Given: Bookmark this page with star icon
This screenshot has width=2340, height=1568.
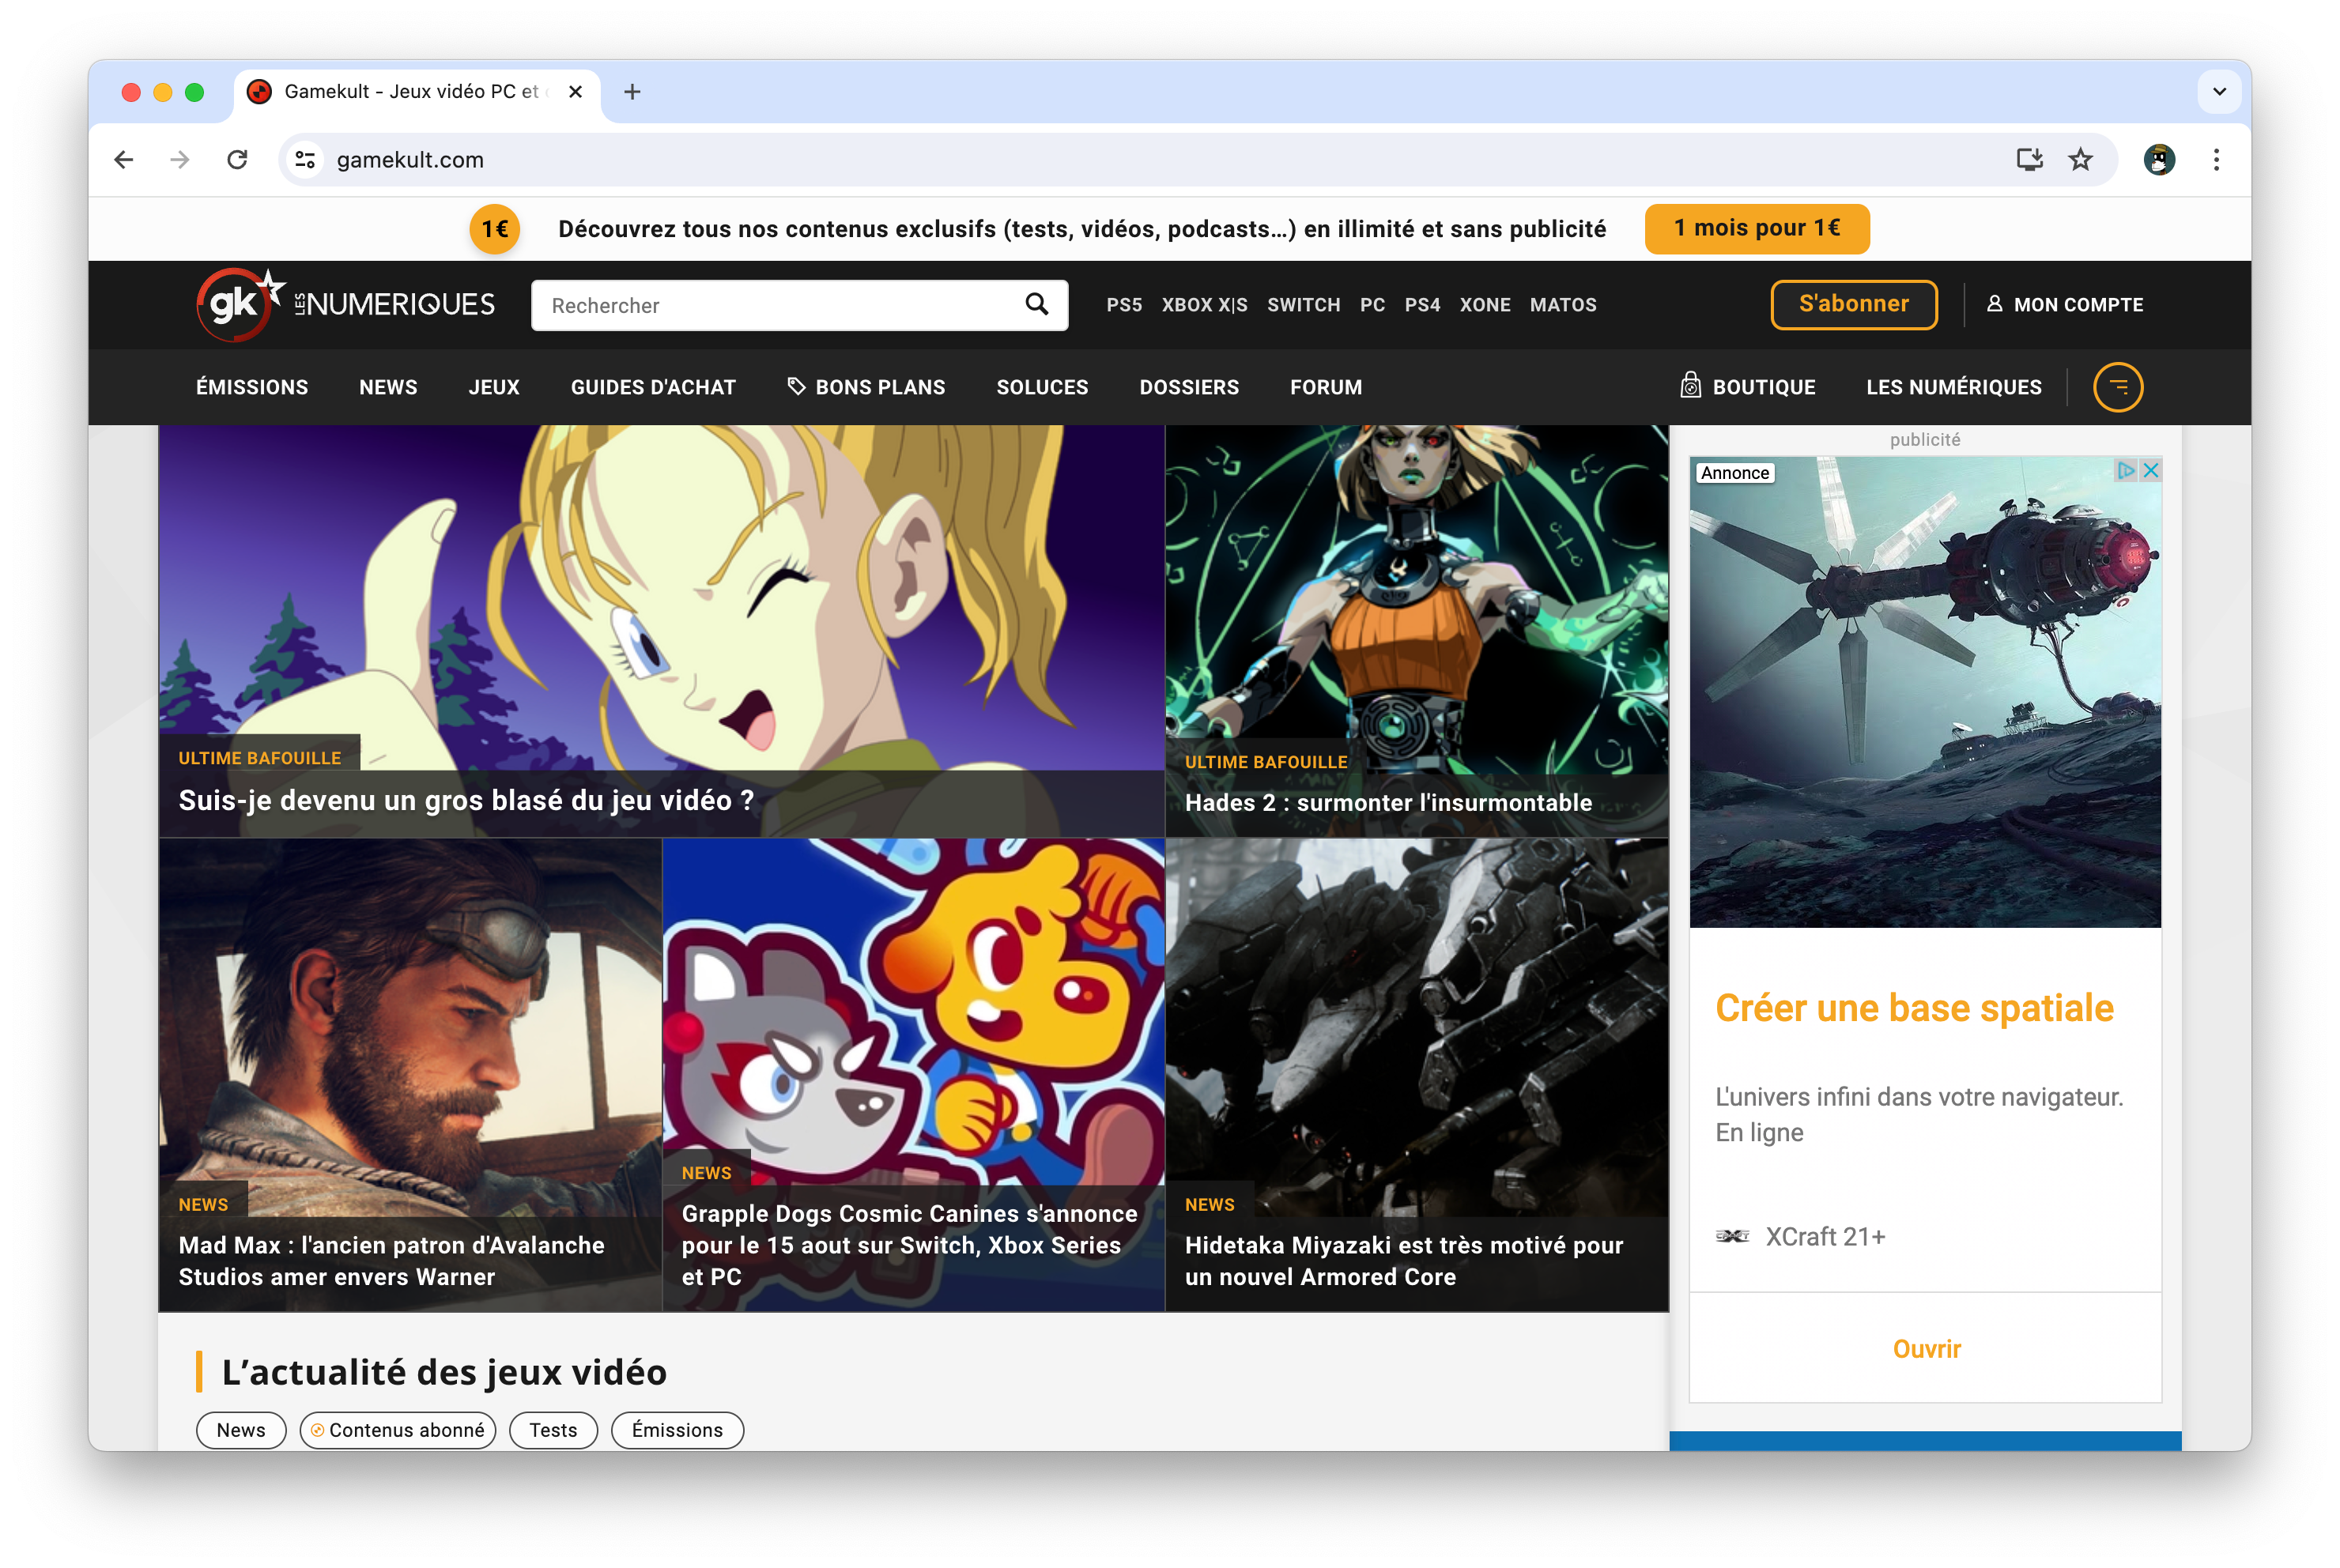Looking at the screenshot, I should pos(2080,160).
